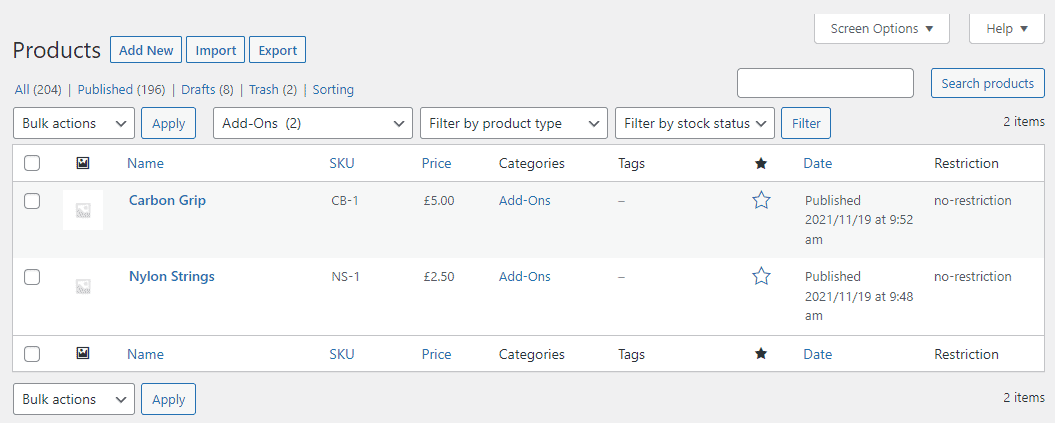
Task: Expand the Add-Ons category filter dropdown
Action: 313,123
